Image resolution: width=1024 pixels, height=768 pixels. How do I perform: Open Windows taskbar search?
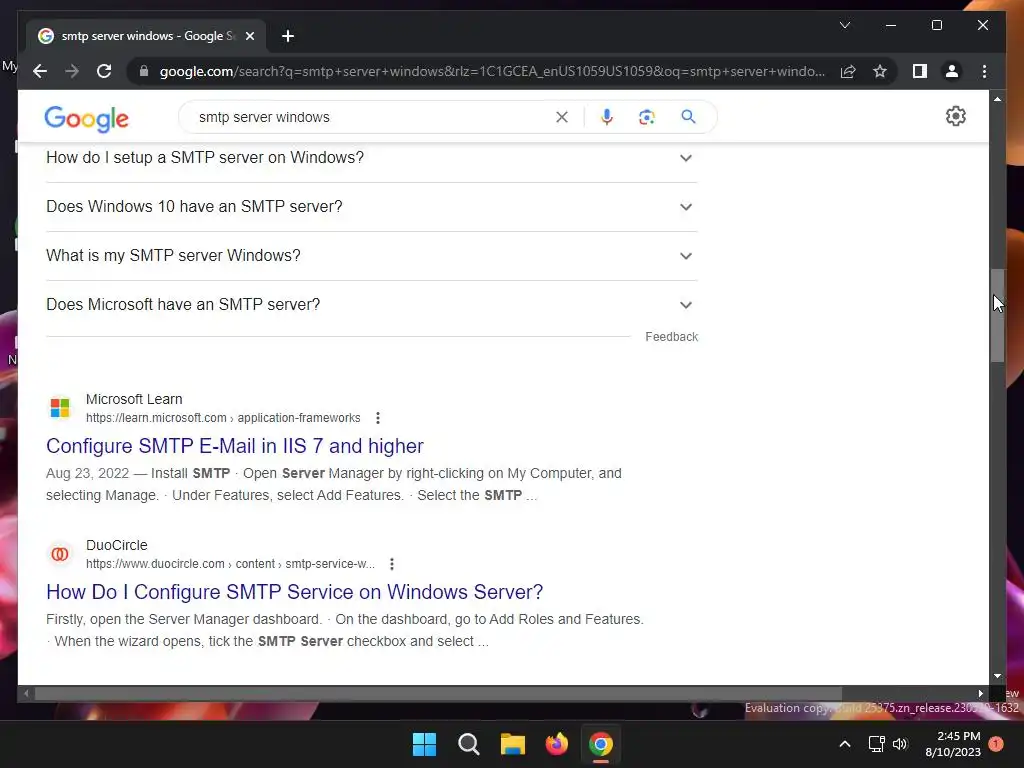click(x=468, y=744)
